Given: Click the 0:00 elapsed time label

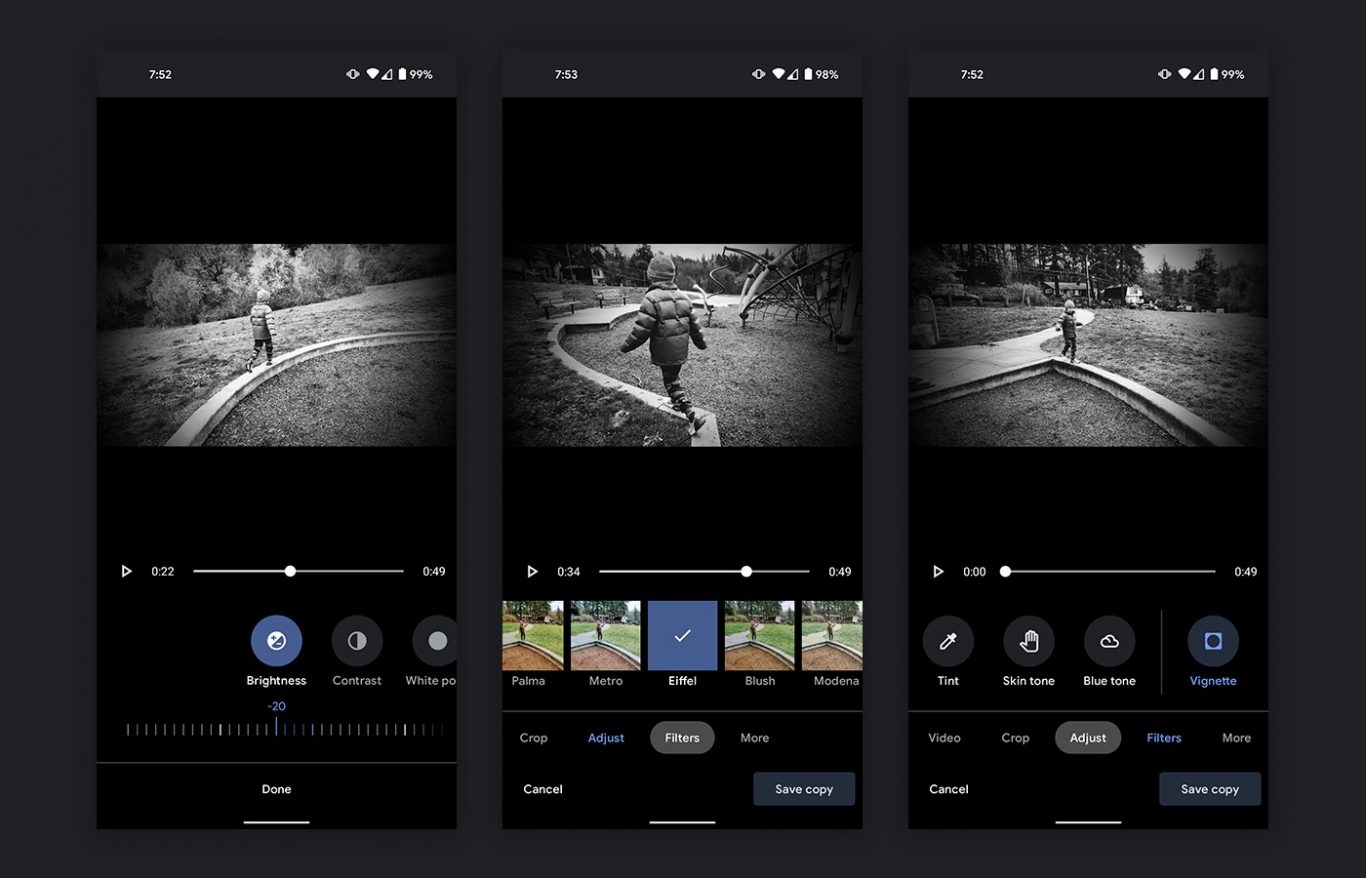Looking at the screenshot, I should click(975, 572).
